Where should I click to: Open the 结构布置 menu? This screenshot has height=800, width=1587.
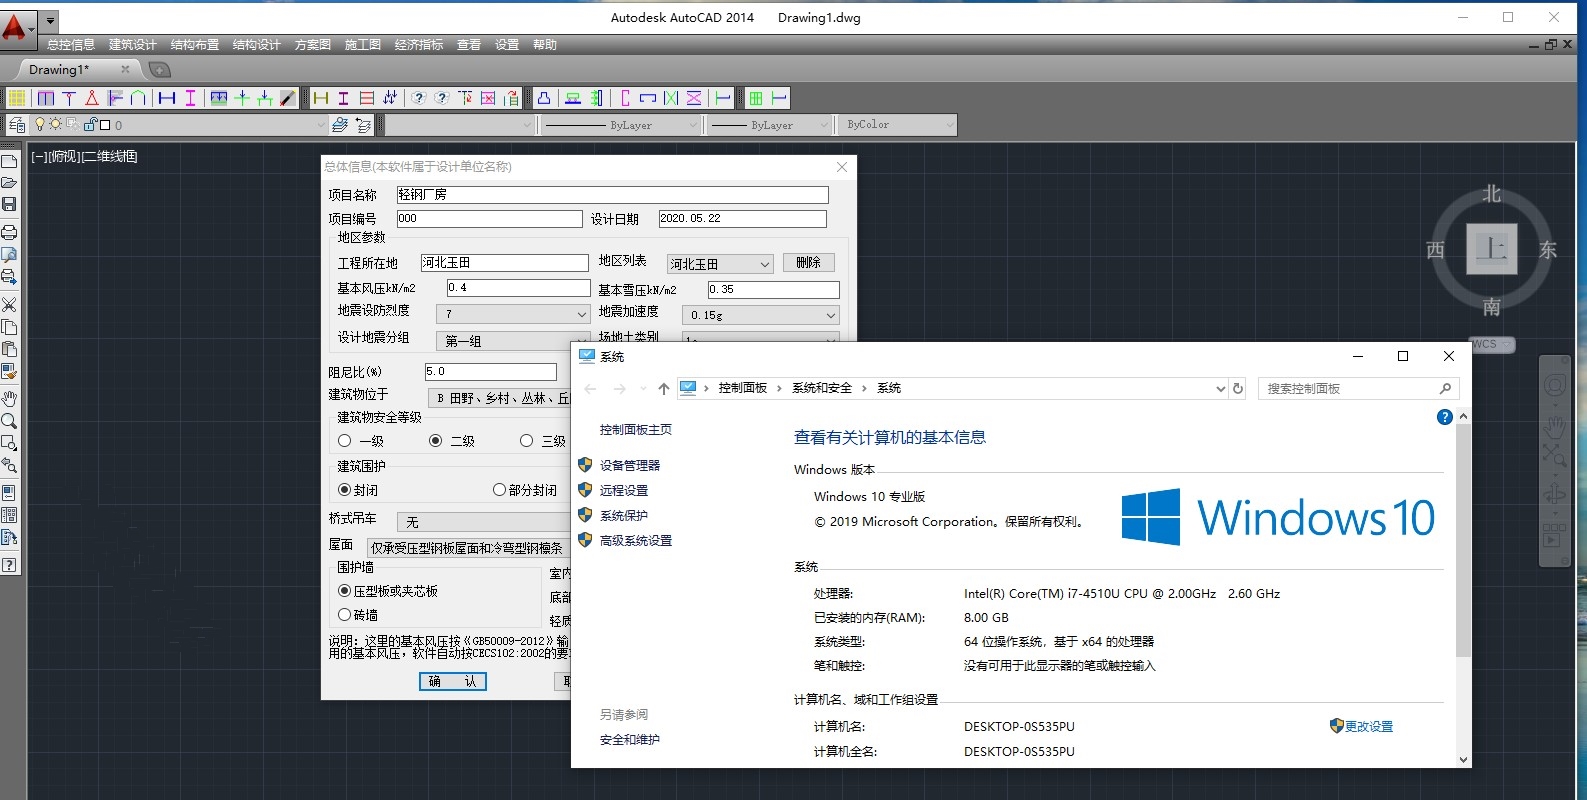pos(195,45)
